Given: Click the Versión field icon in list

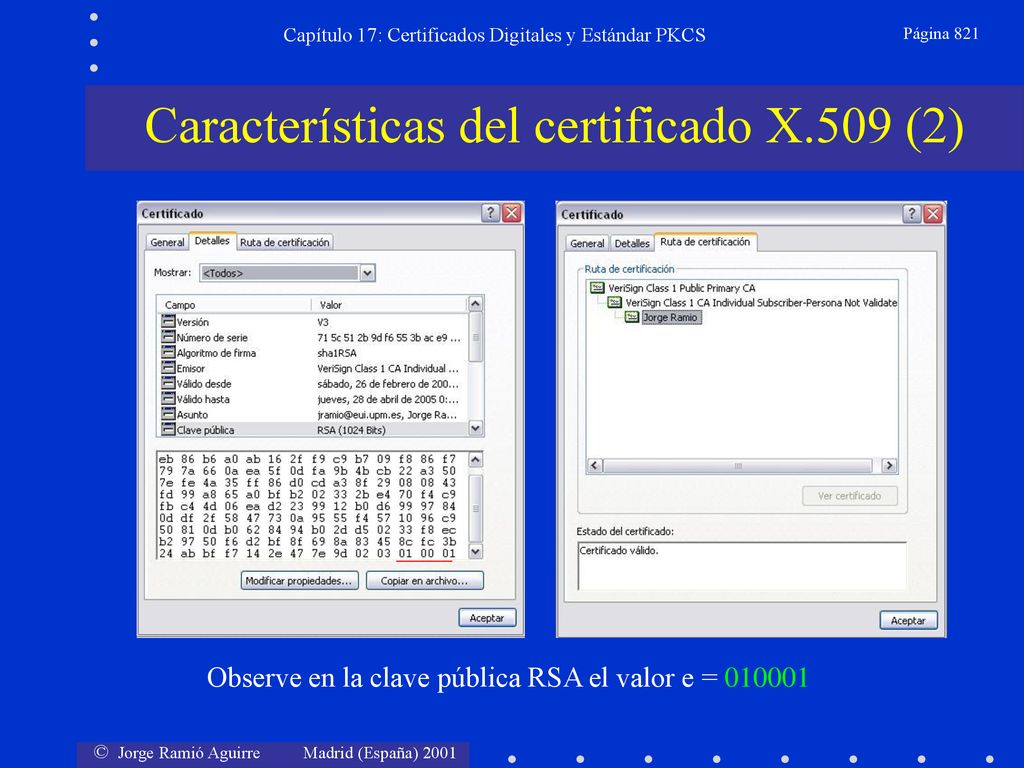Looking at the screenshot, I should pyautogui.click(x=168, y=321).
